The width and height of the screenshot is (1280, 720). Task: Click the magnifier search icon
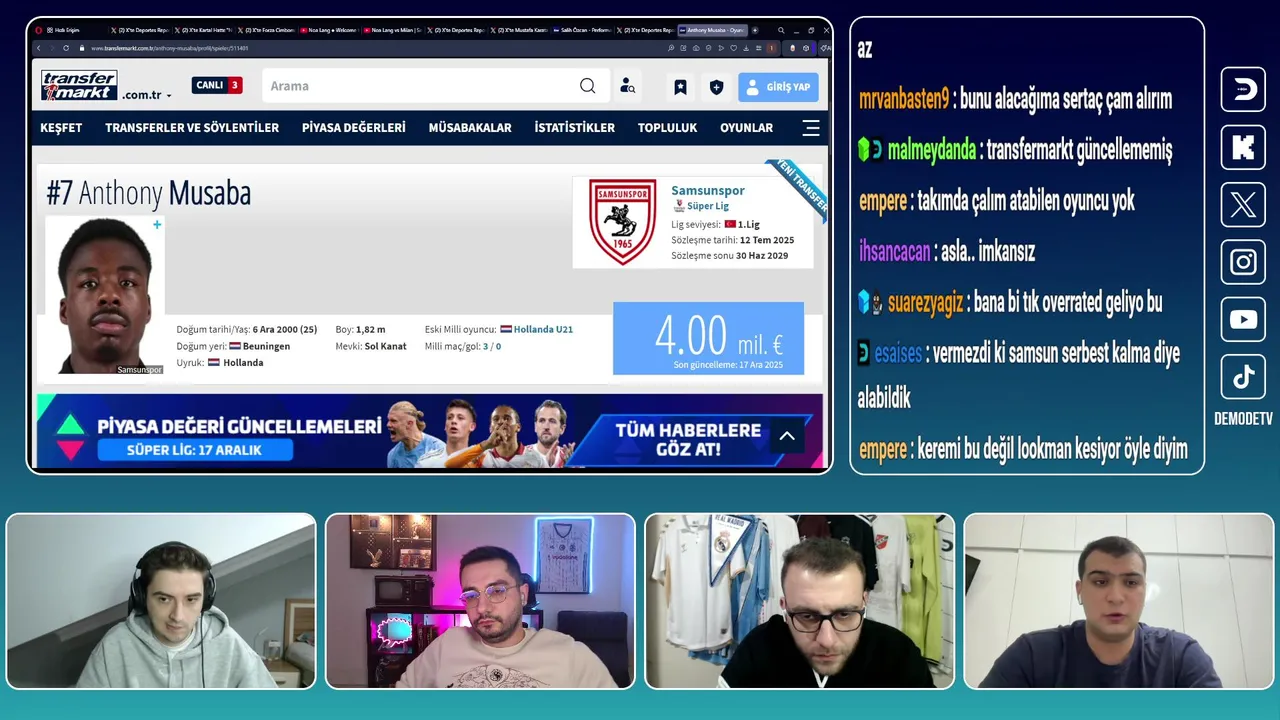(588, 86)
